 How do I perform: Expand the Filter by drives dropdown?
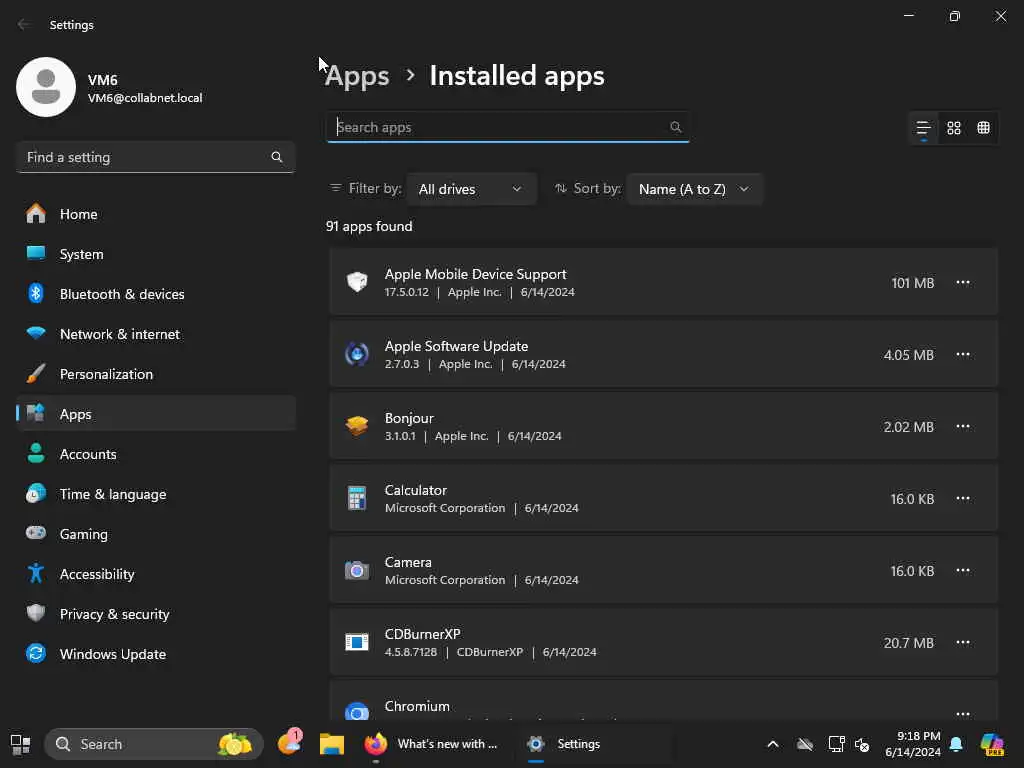(x=471, y=189)
